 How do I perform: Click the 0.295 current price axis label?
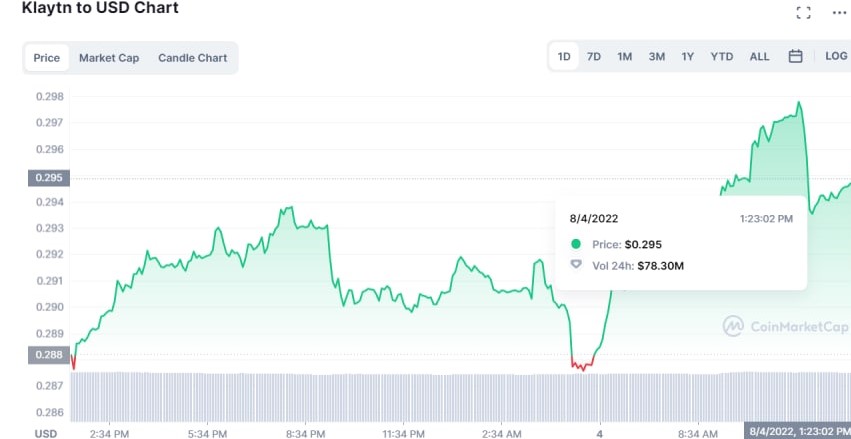coord(49,178)
